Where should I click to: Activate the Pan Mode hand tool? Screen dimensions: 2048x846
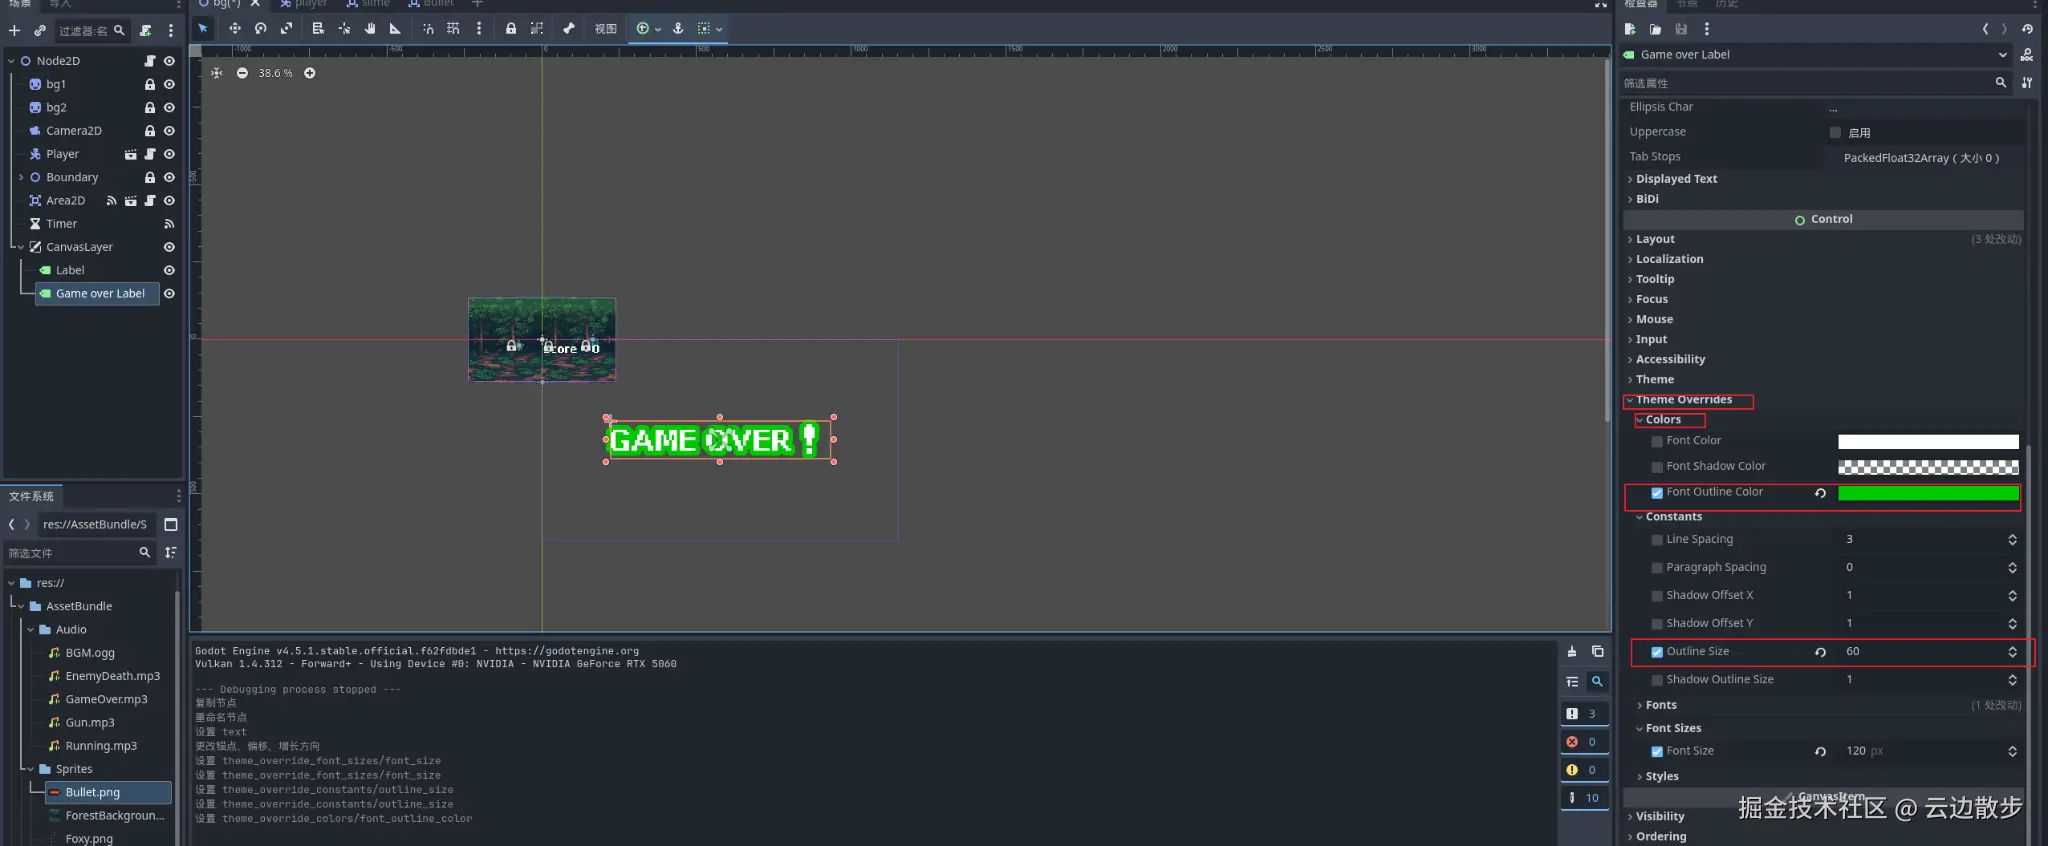click(370, 29)
